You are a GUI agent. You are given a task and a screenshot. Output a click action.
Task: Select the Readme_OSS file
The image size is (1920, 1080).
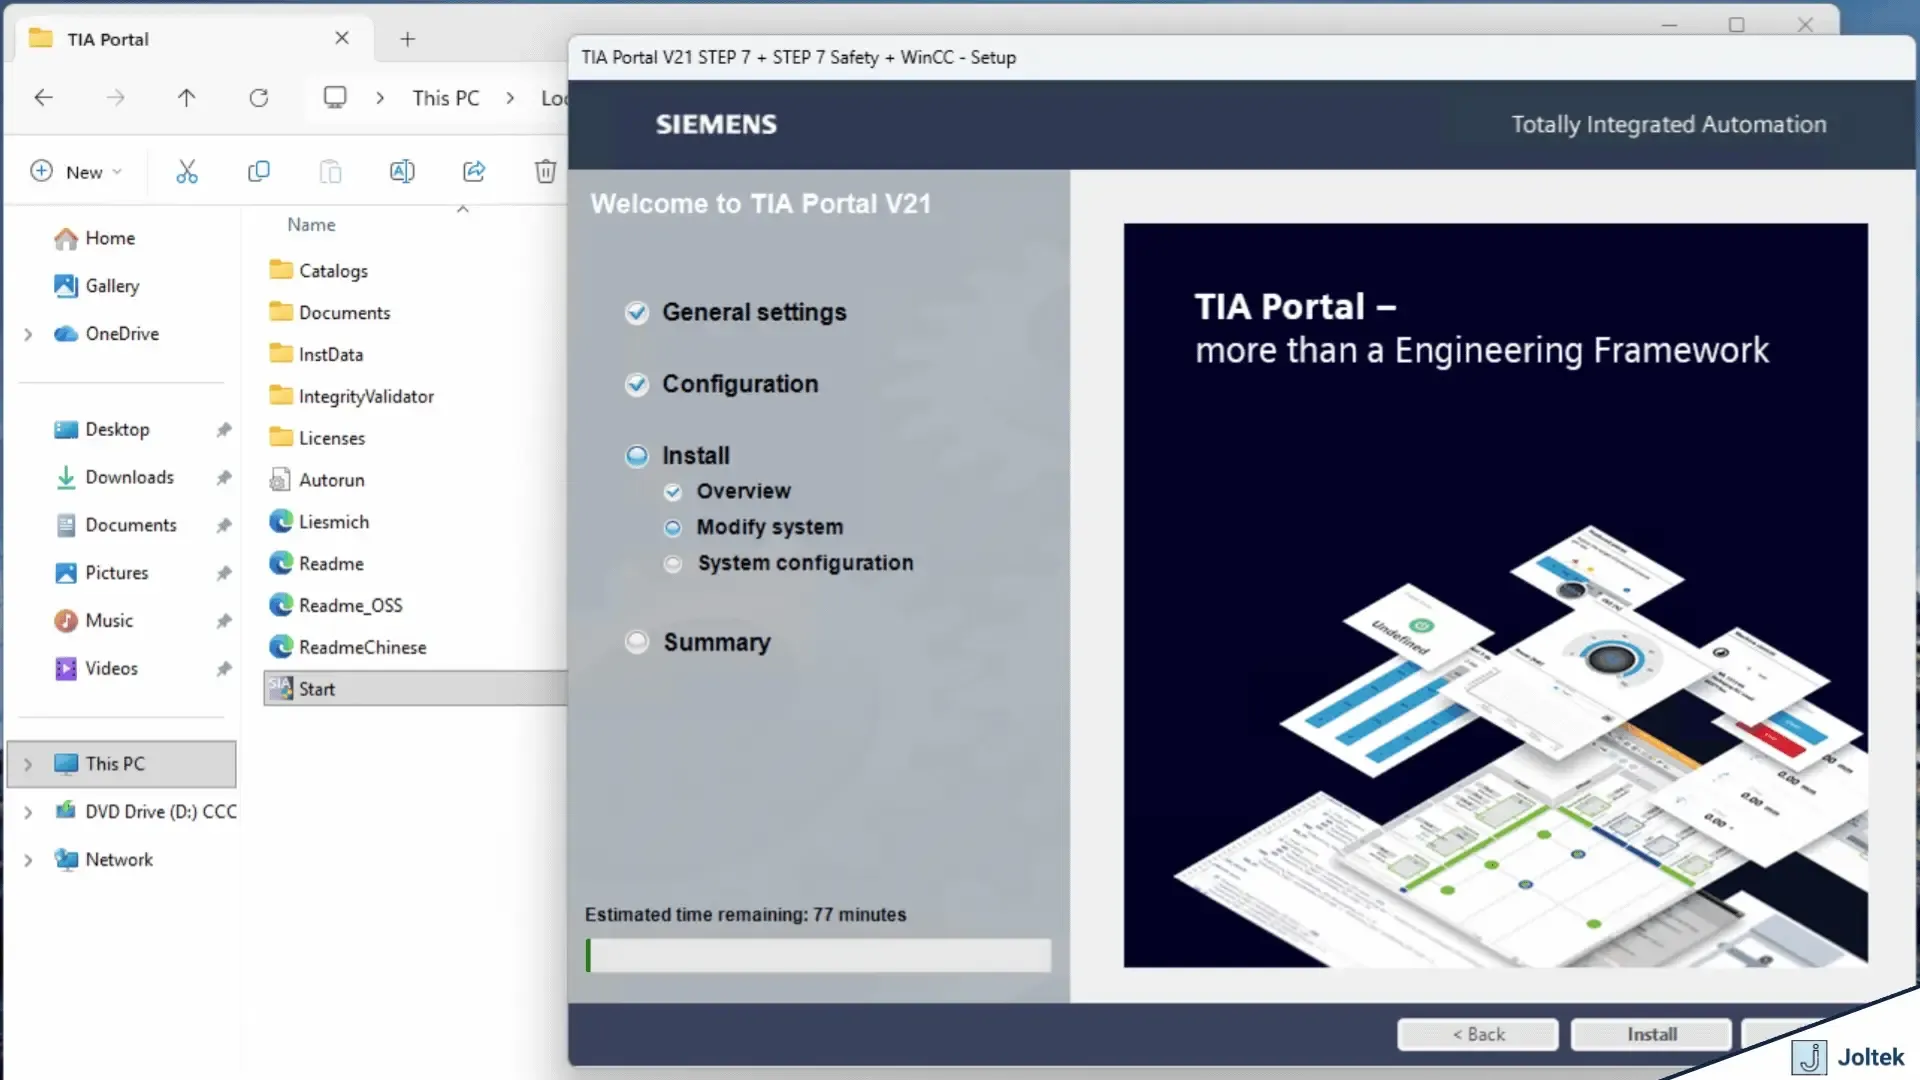(x=336, y=606)
